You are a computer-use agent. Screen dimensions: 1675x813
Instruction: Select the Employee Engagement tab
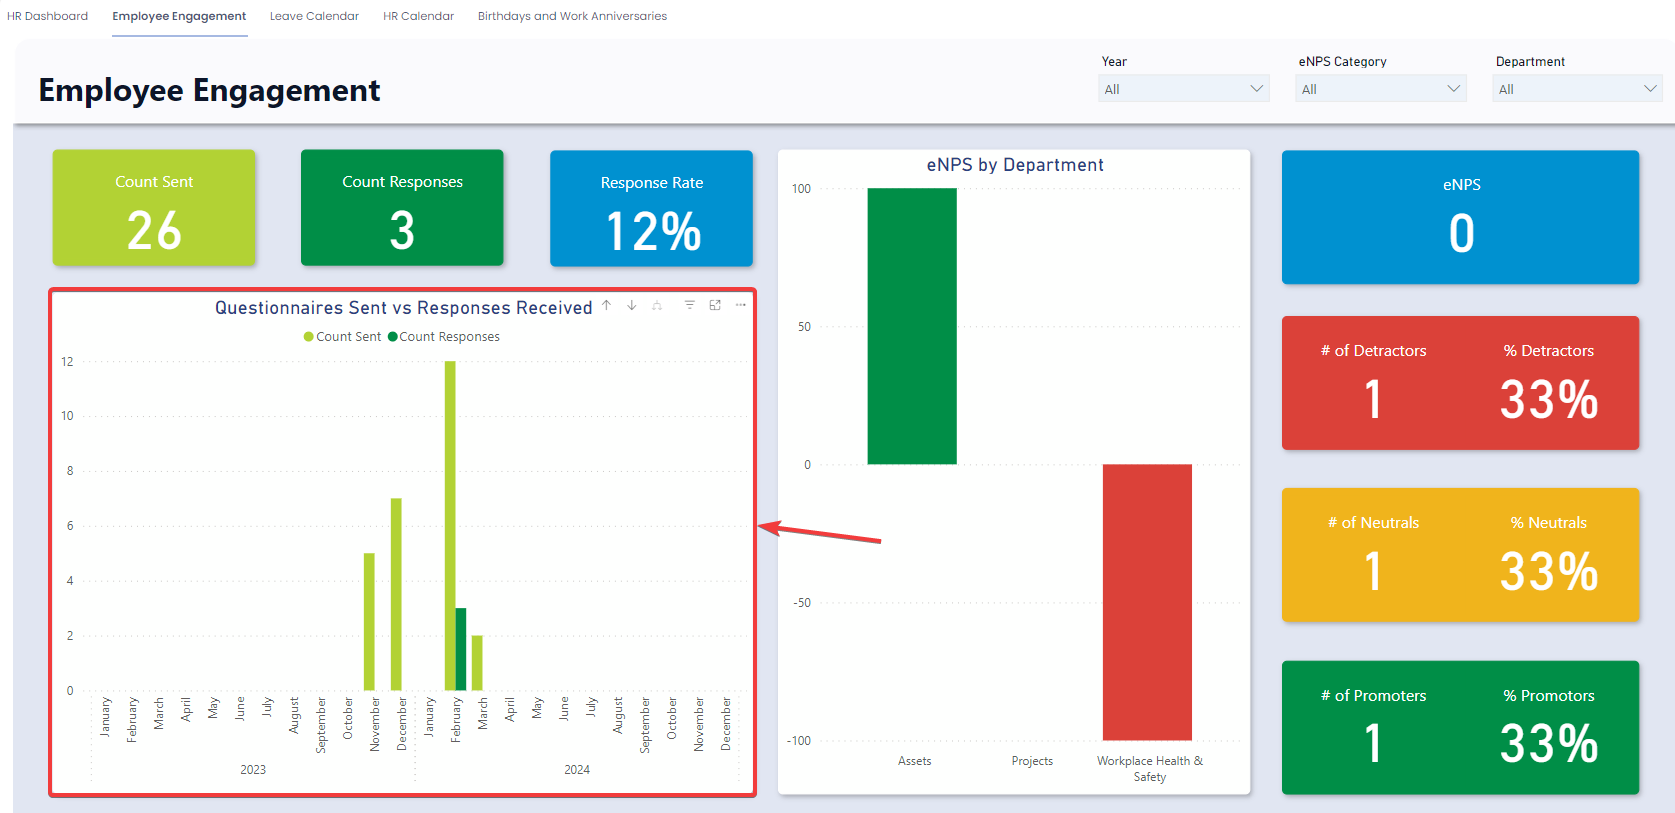click(x=179, y=16)
